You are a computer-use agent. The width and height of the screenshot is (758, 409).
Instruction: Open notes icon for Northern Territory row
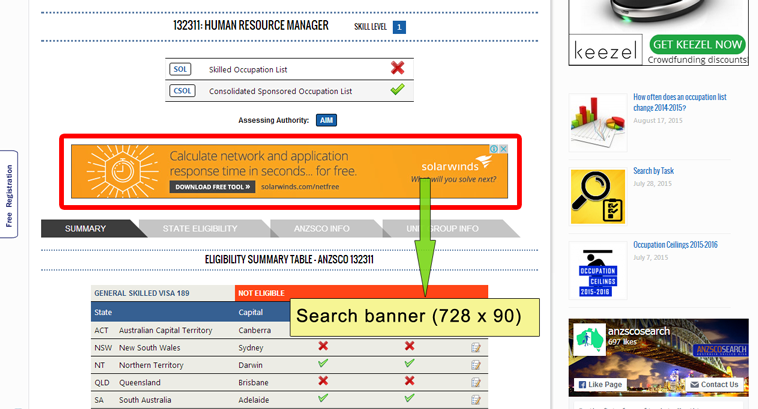[x=476, y=365]
